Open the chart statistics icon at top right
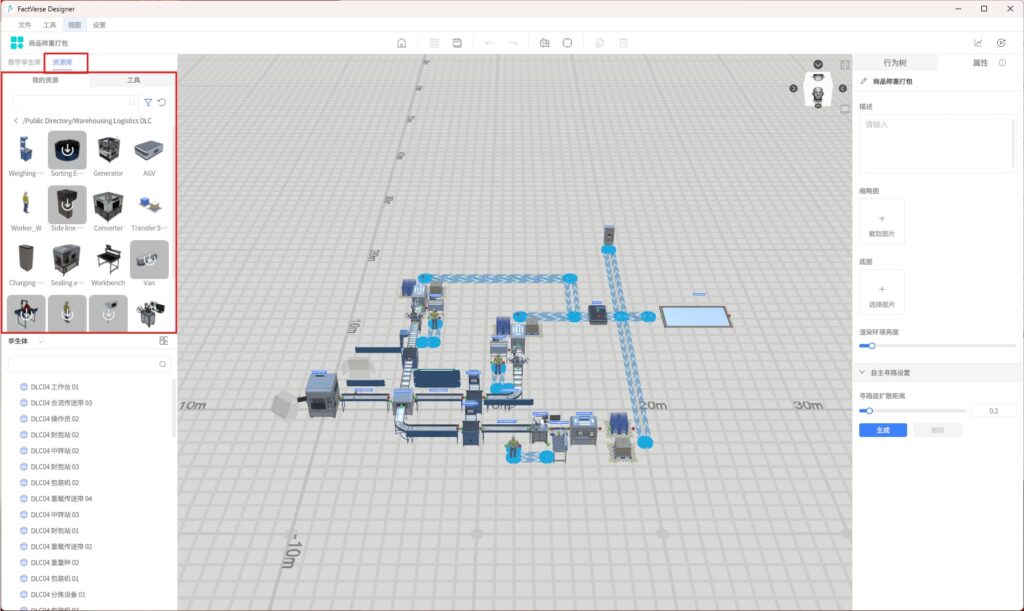1024x611 pixels. pos(978,43)
